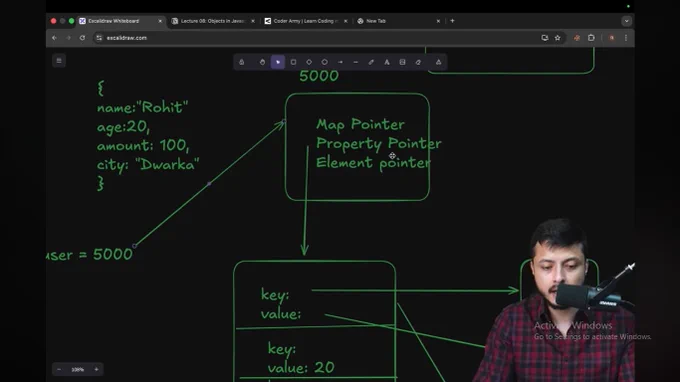Select the Line tool
The width and height of the screenshot is (680, 382).
pyautogui.click(x=356, y=62)
